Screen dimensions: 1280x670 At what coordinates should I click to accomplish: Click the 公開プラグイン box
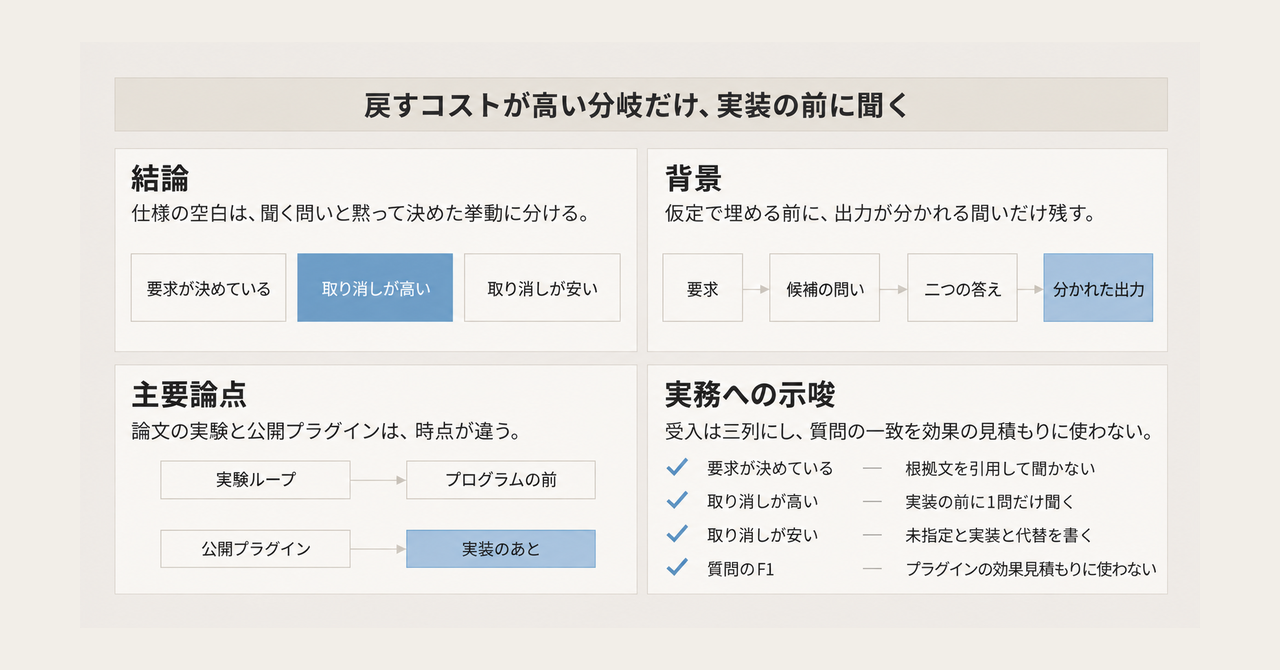pos(255,549)
